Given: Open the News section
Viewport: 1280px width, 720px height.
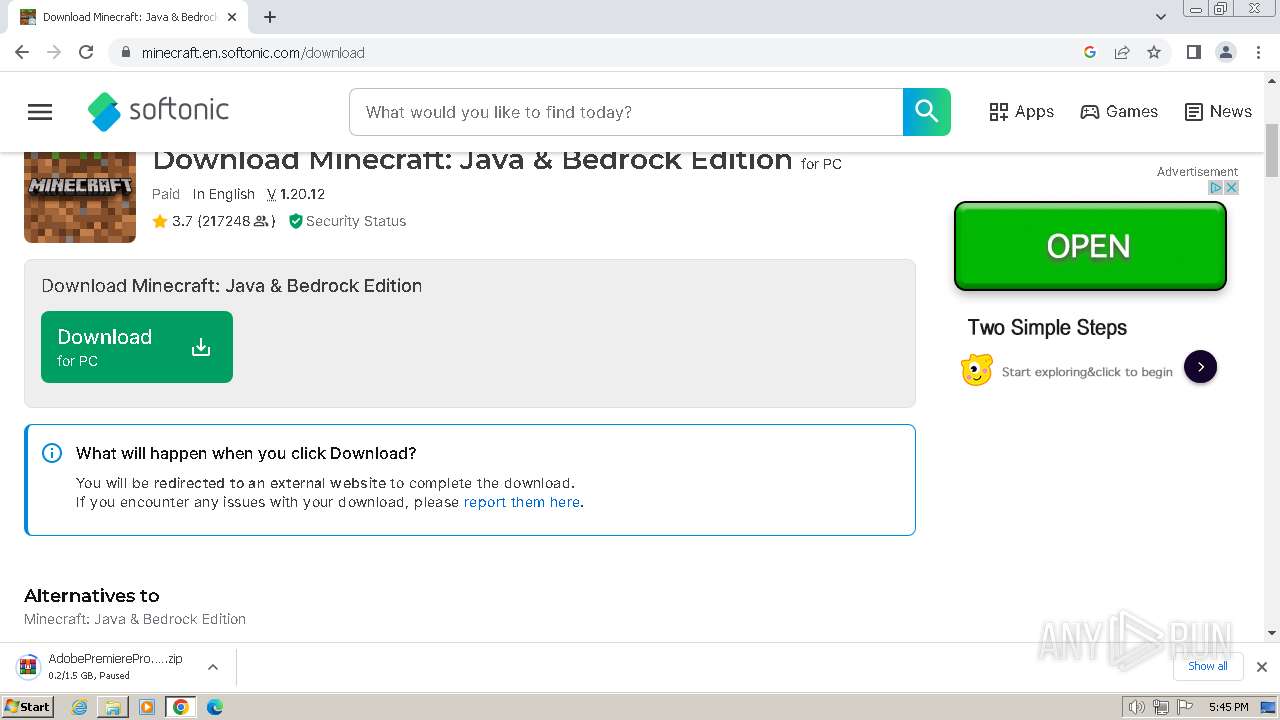Looking at the screenshot, I should 1218,112.
